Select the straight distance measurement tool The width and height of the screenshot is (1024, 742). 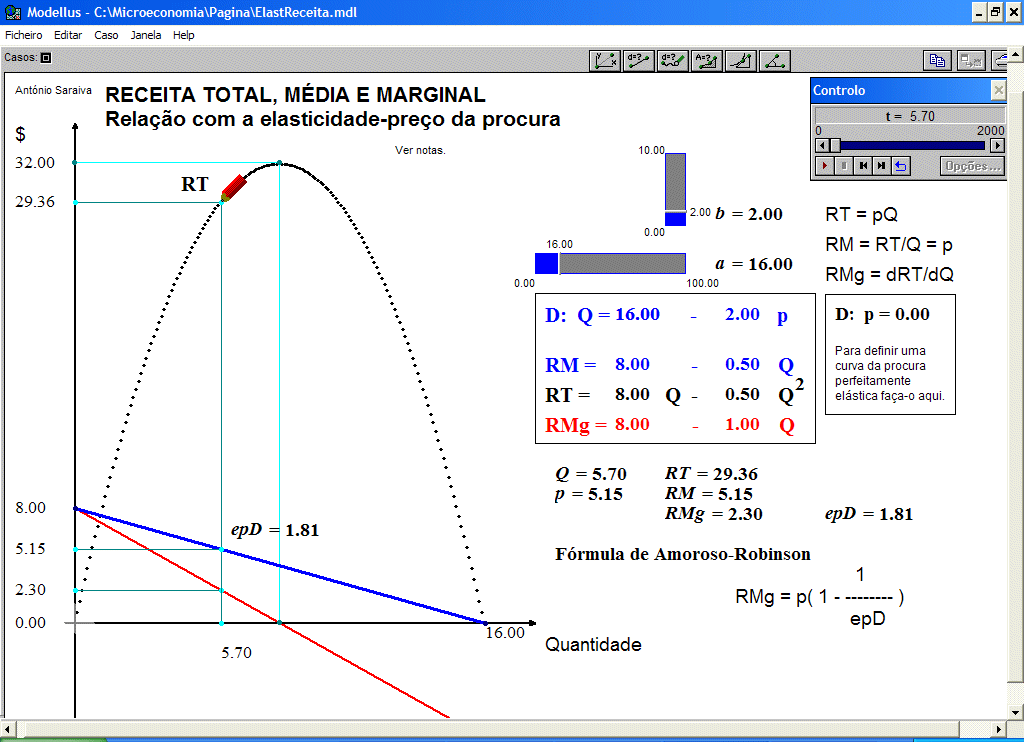pos(638,60)
